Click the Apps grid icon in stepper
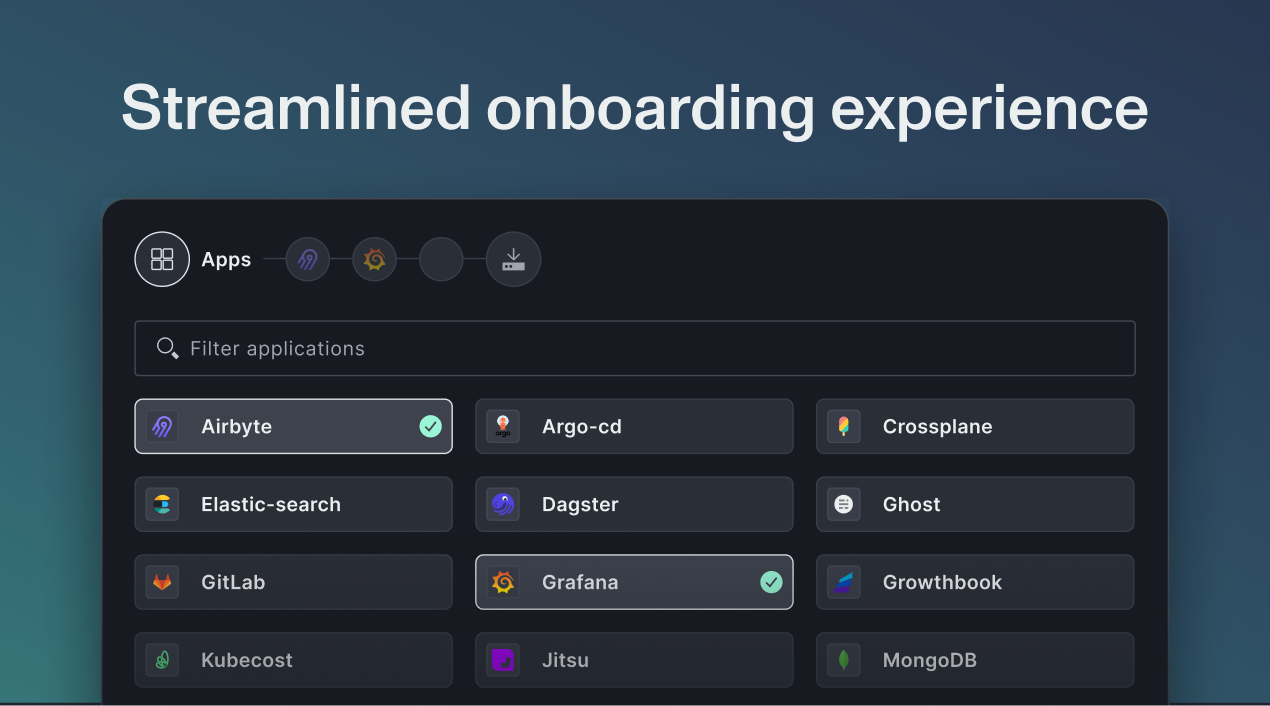1270x706 pixels. pos(162,259)
